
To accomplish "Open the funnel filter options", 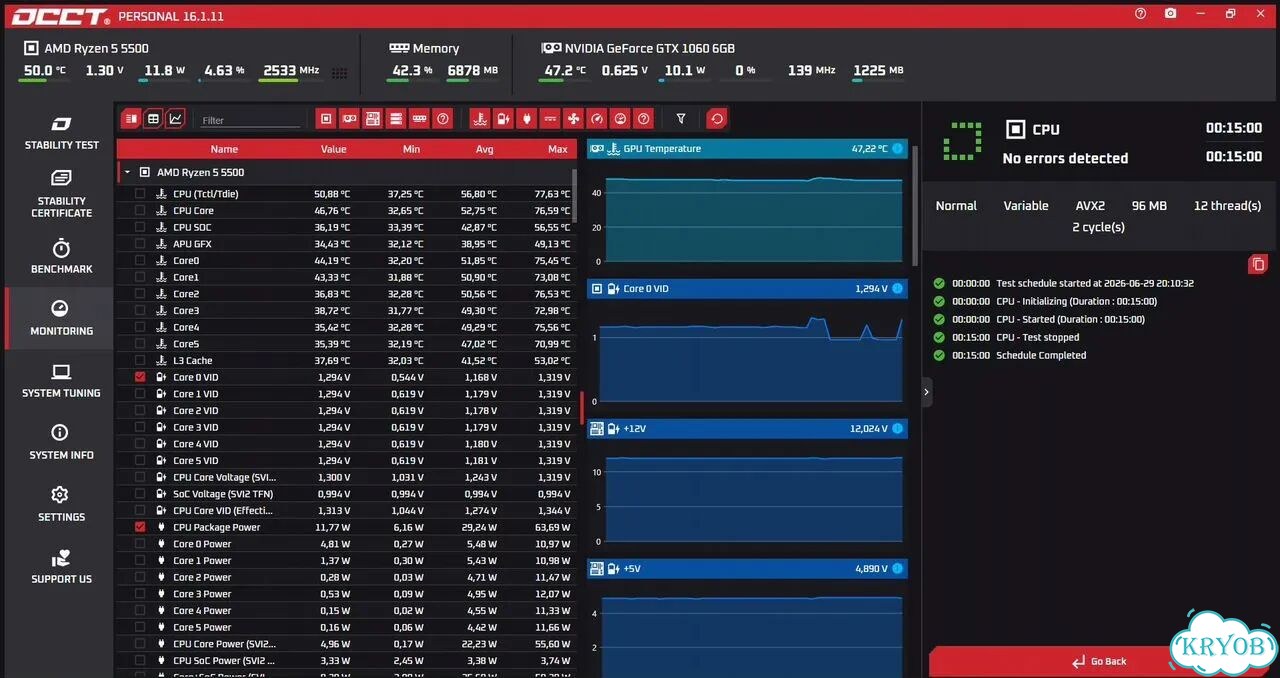I will [x=681, y=119].
